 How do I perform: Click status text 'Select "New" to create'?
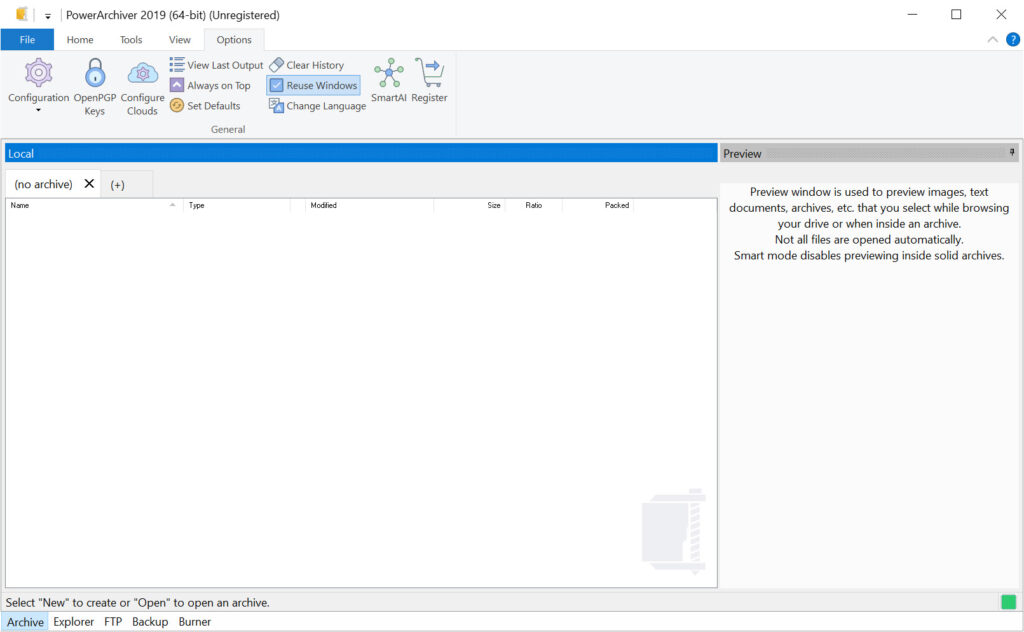click(138, 603)
